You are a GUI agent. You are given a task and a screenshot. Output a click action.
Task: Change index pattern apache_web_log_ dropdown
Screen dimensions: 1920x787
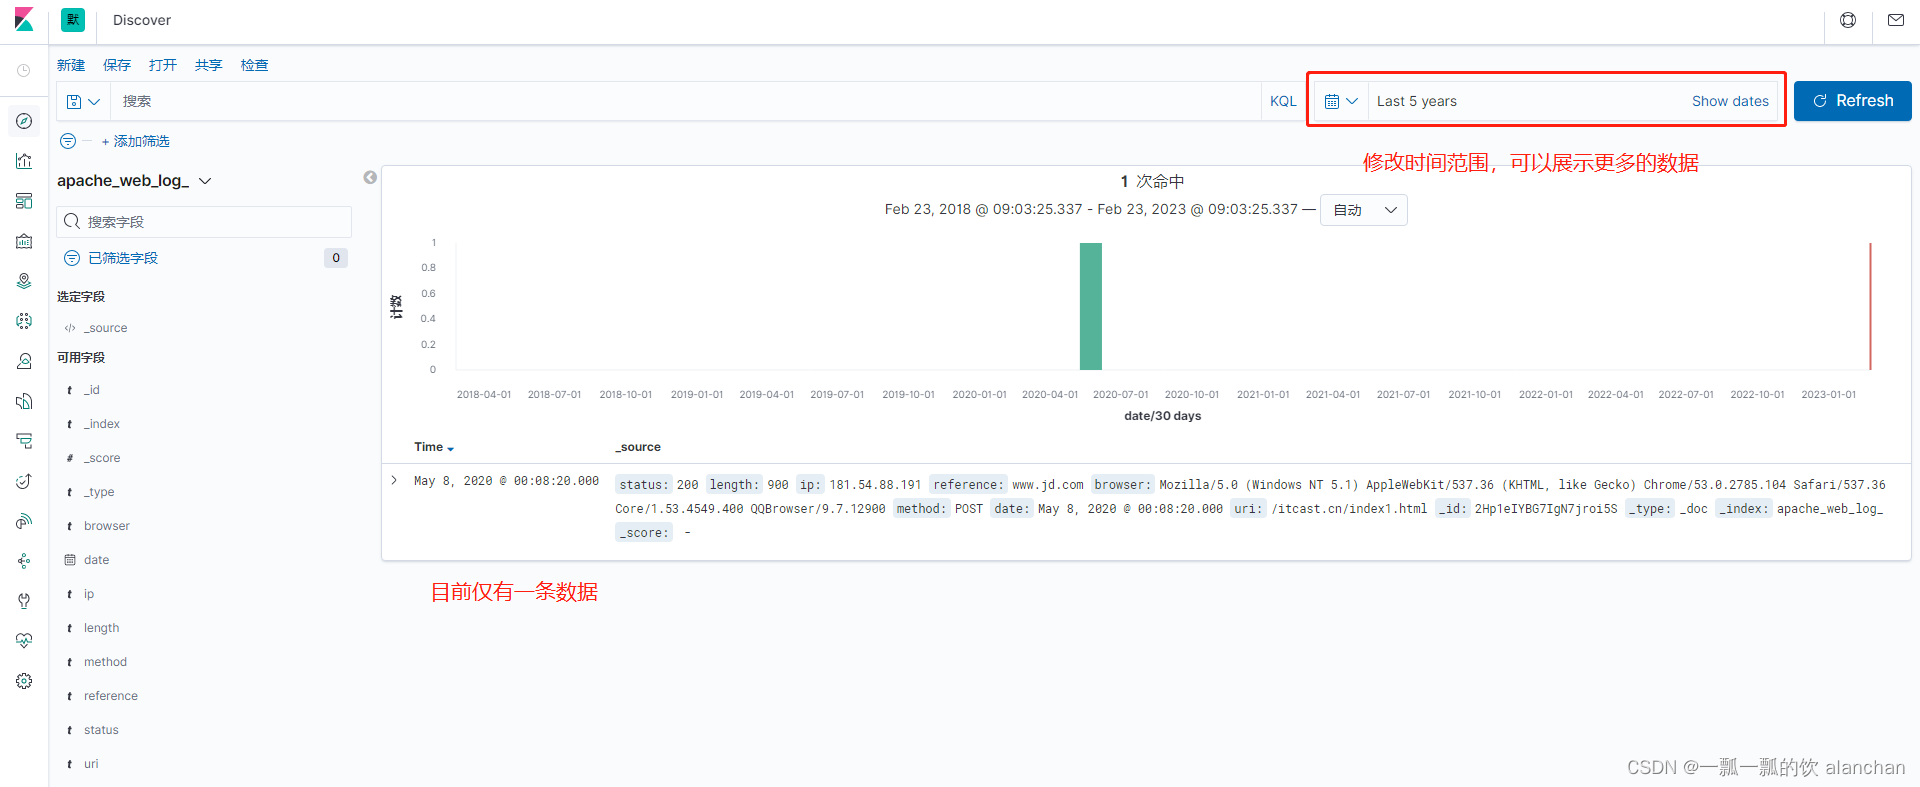point(134,181)
